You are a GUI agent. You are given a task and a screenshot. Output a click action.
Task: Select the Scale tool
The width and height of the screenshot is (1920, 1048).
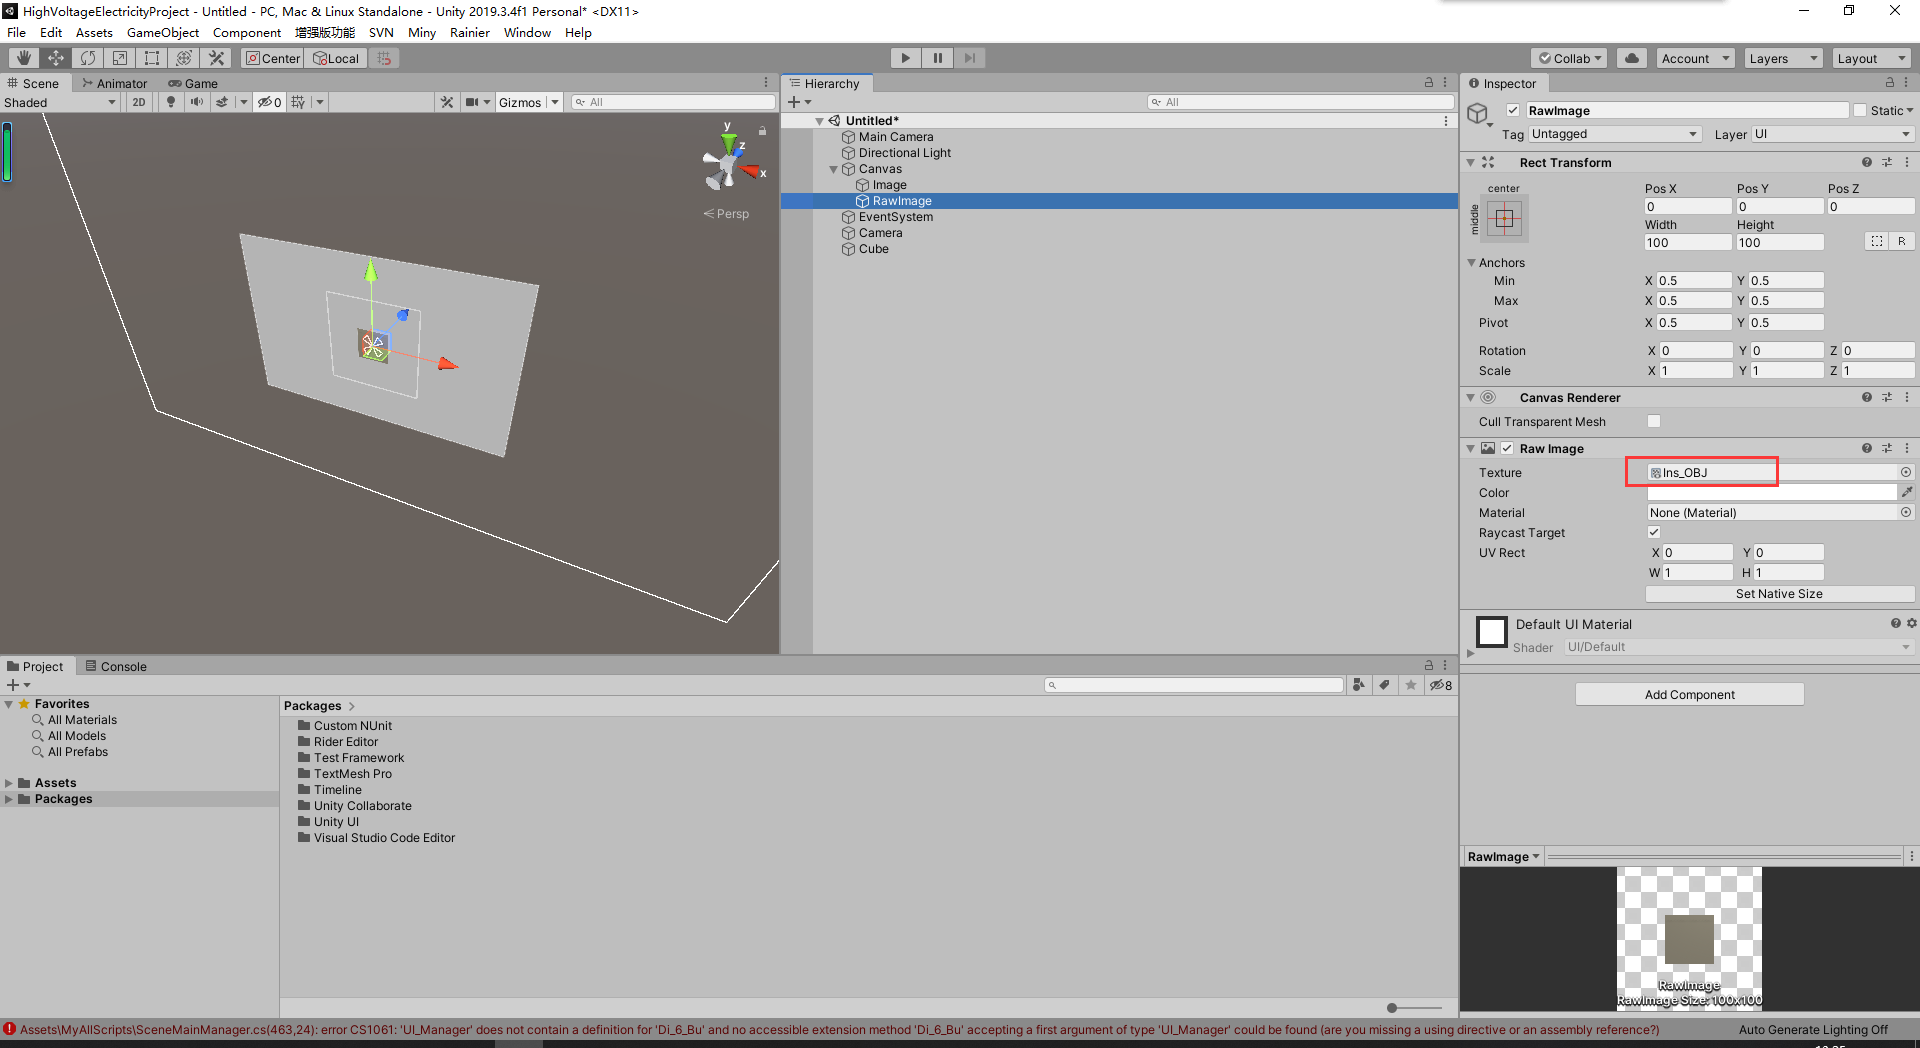[x=119, y=57]
